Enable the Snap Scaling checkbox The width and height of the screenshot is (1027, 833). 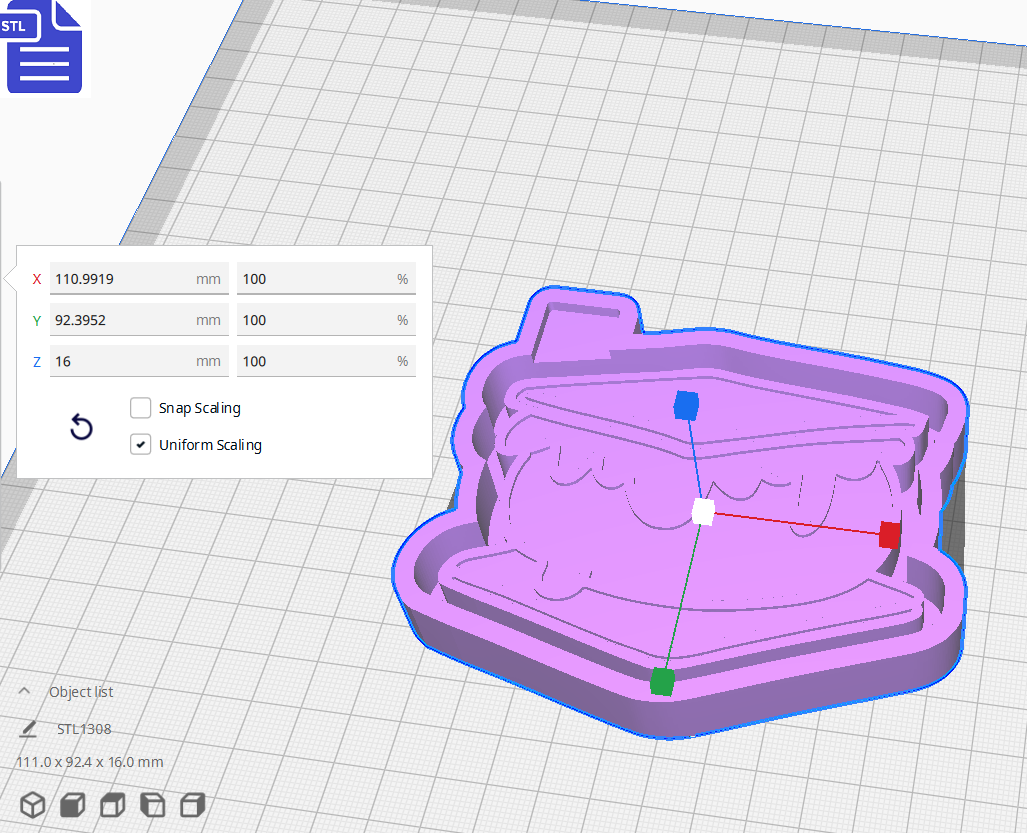[x=140, y=408]
